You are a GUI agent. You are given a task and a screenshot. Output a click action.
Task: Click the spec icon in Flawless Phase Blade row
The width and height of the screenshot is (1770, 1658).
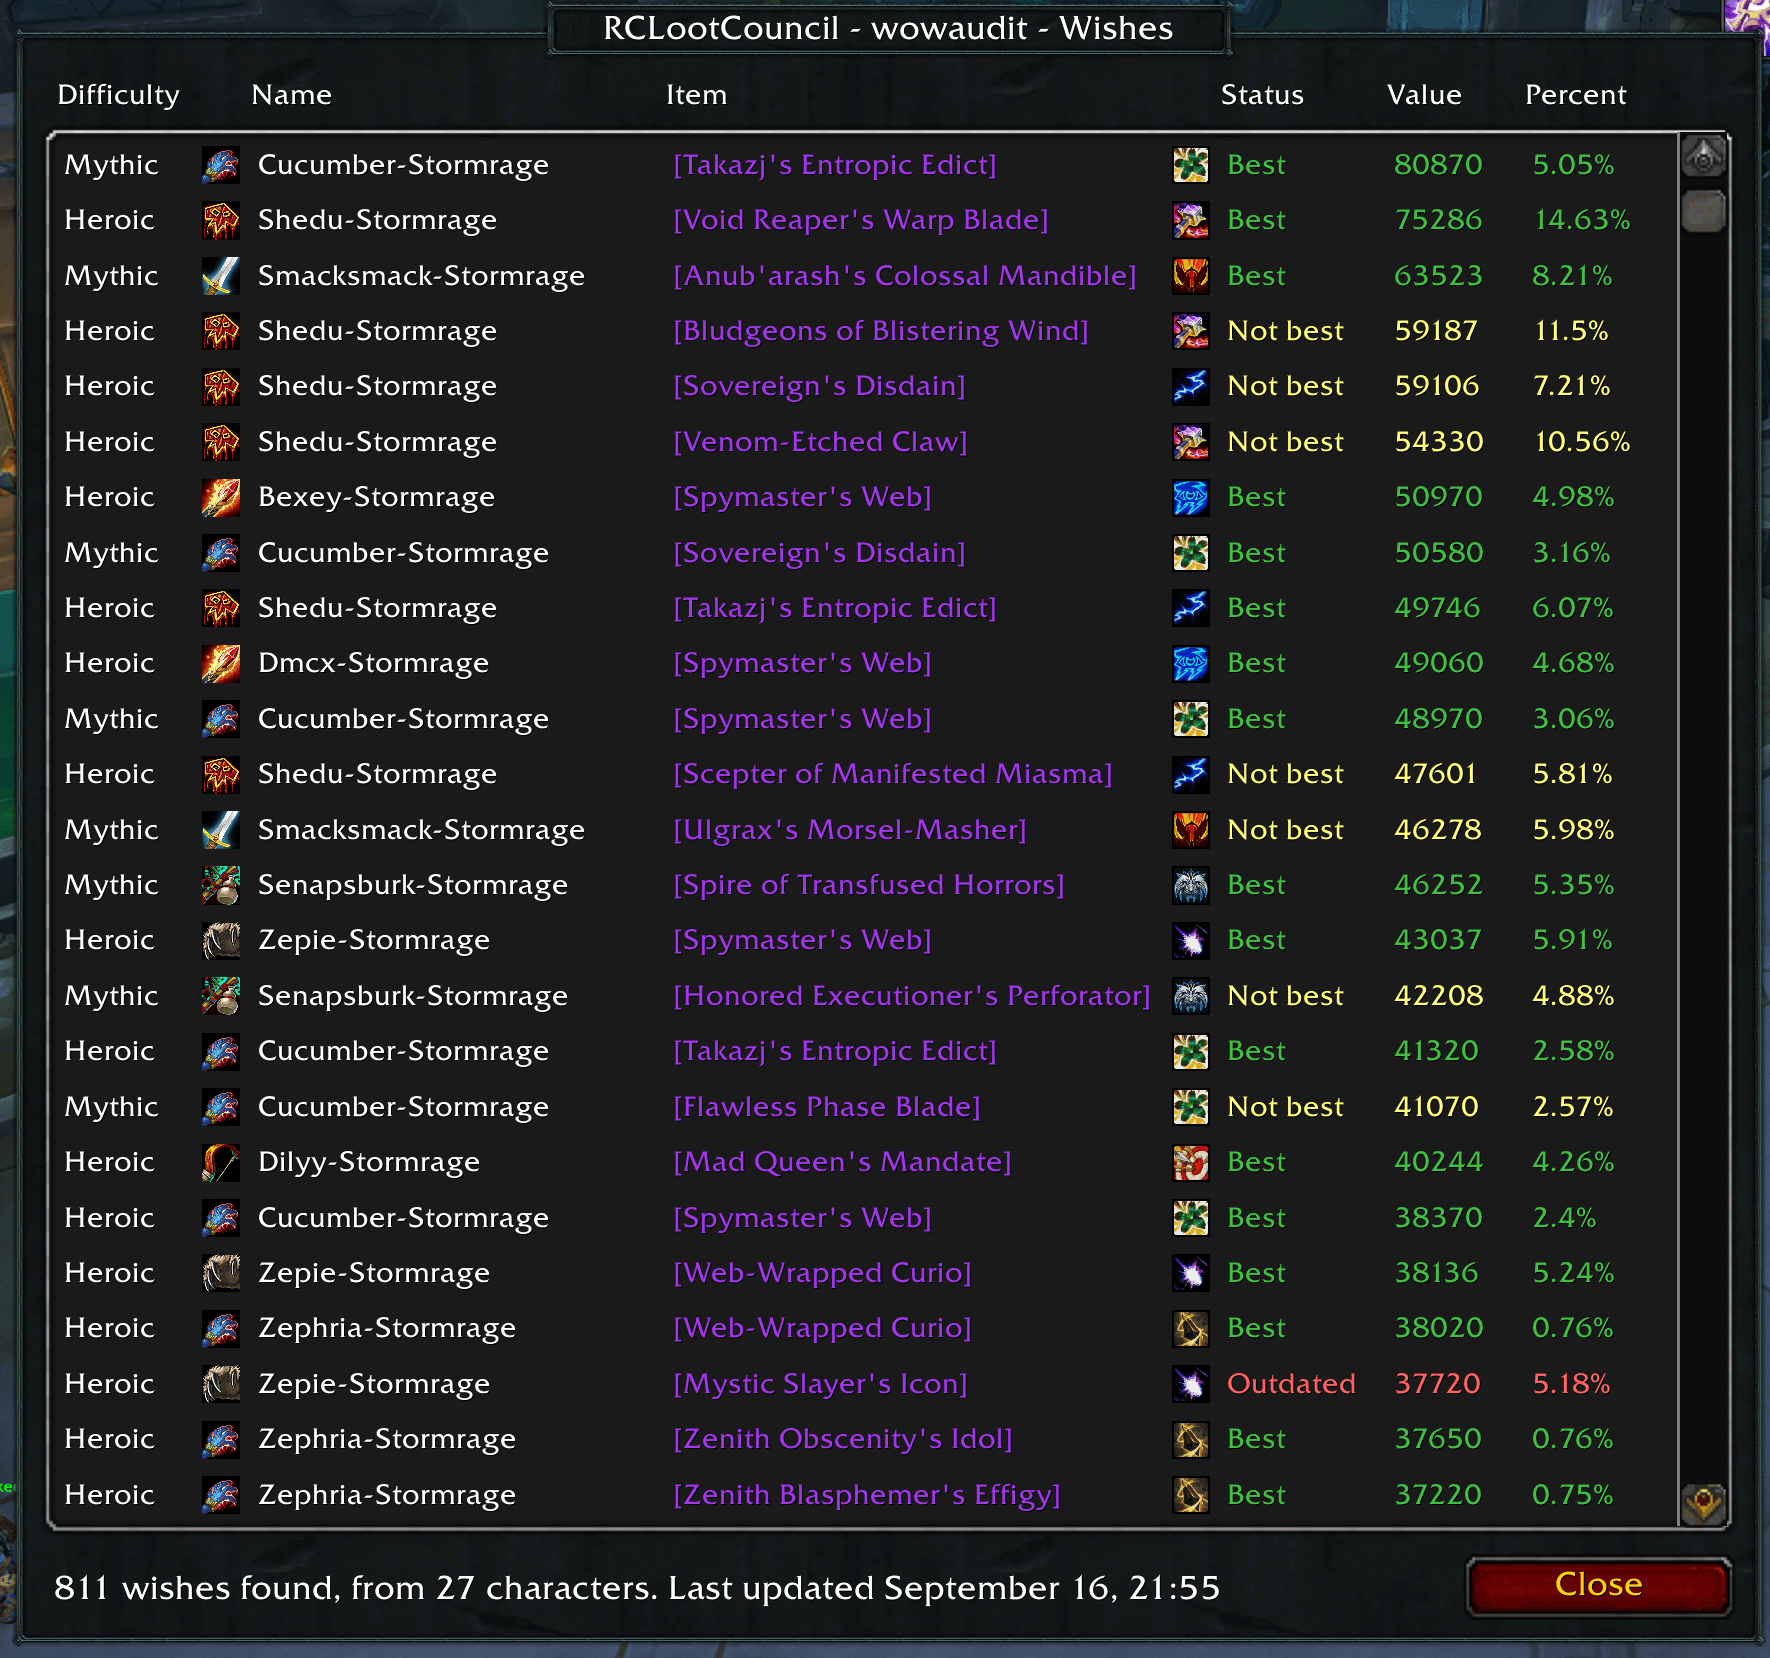pyautogui.click(x=1190, y=1107)
